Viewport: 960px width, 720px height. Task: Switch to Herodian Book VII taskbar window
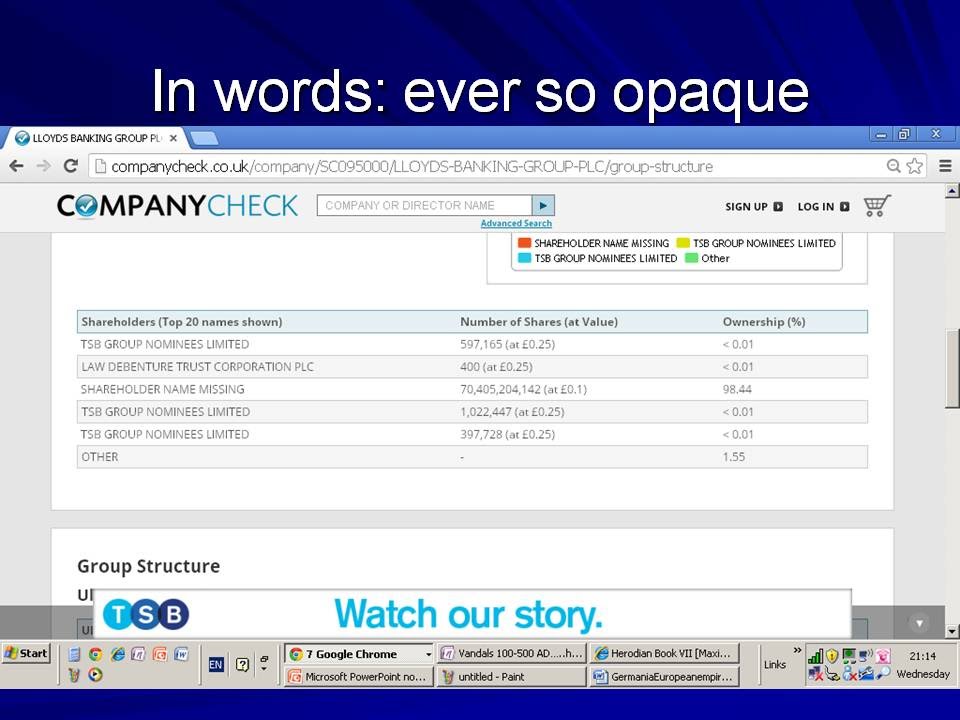click(664, 653)
